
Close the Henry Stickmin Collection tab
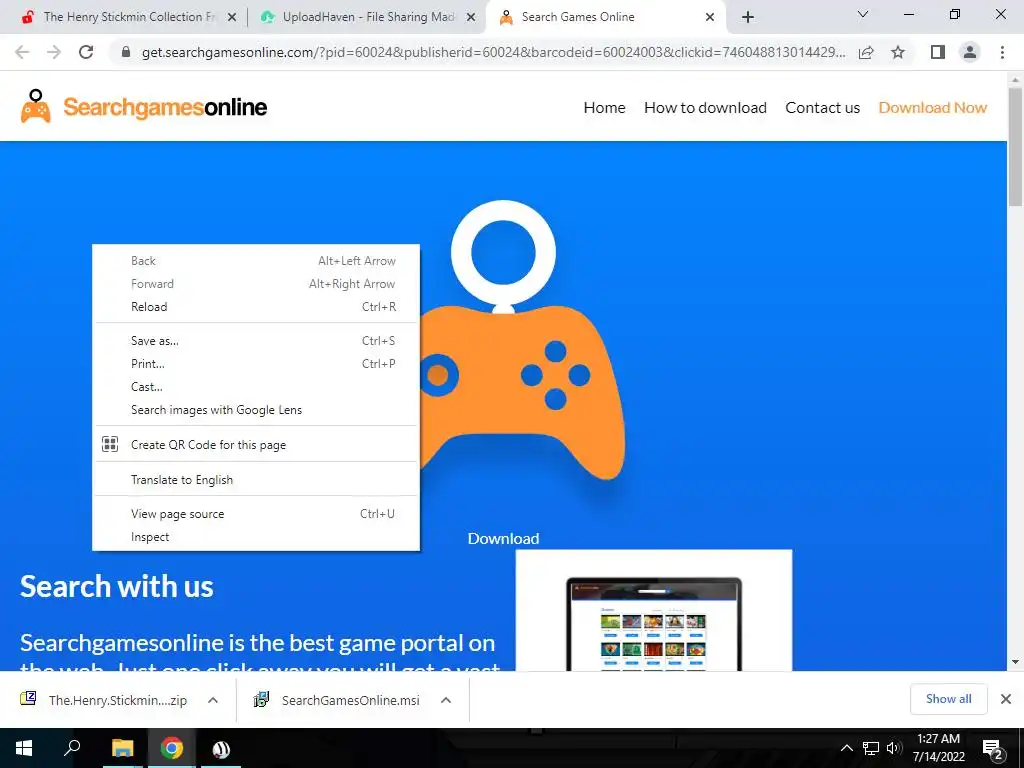(231, 18)
